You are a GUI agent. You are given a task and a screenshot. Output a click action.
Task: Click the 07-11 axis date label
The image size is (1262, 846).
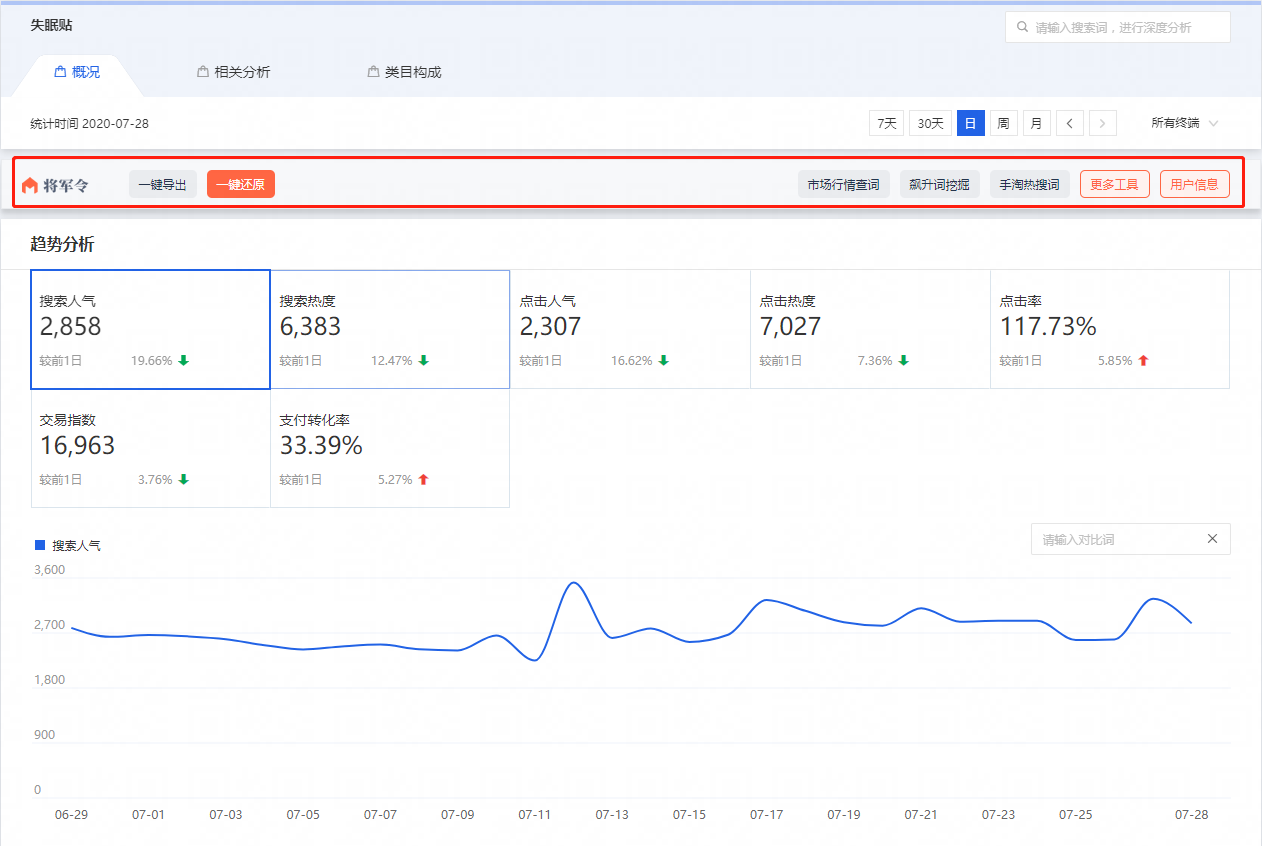click(x=535, y=815)
